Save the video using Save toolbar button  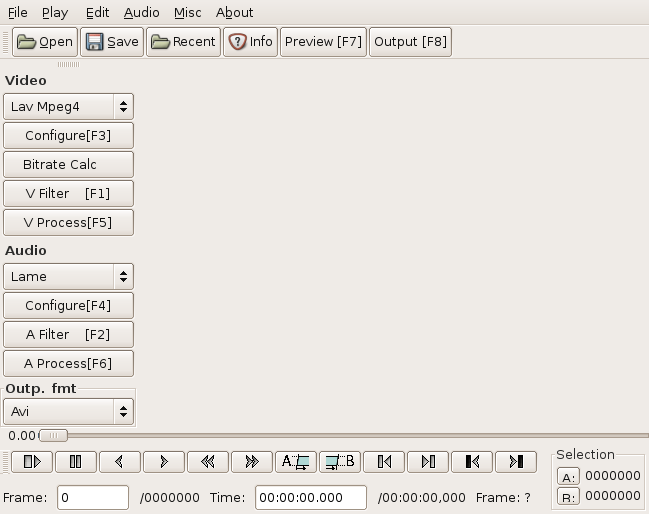click(112, 42)
